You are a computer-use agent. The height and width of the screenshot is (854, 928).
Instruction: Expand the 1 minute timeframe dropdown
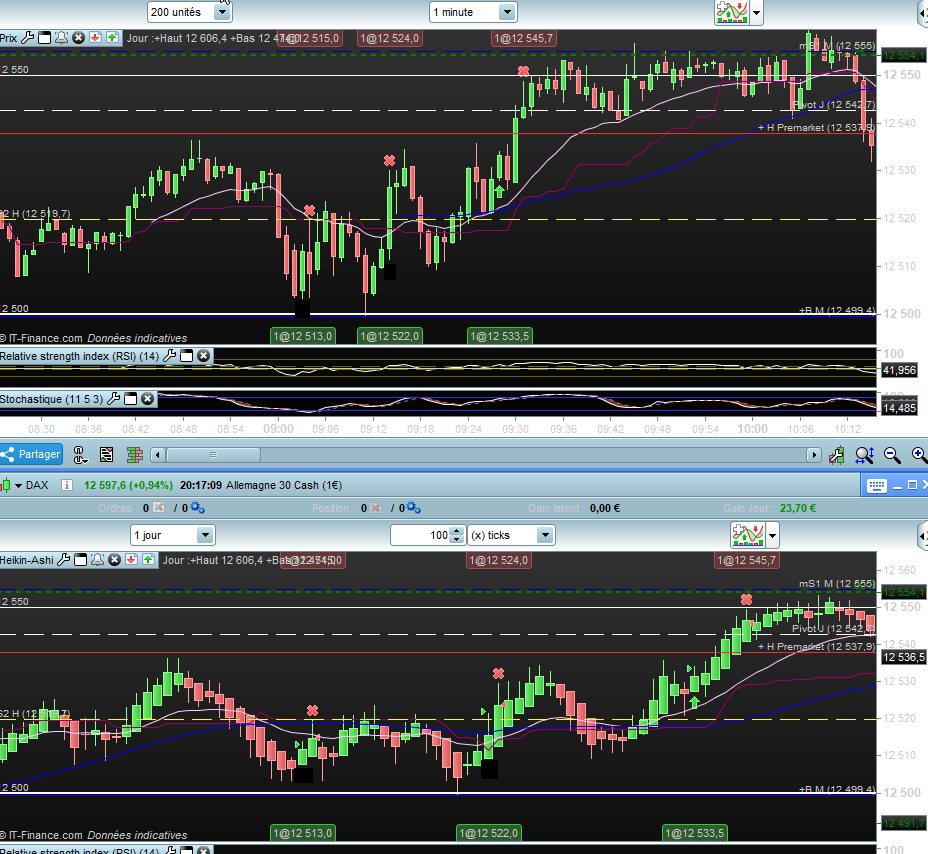[507, 12]
